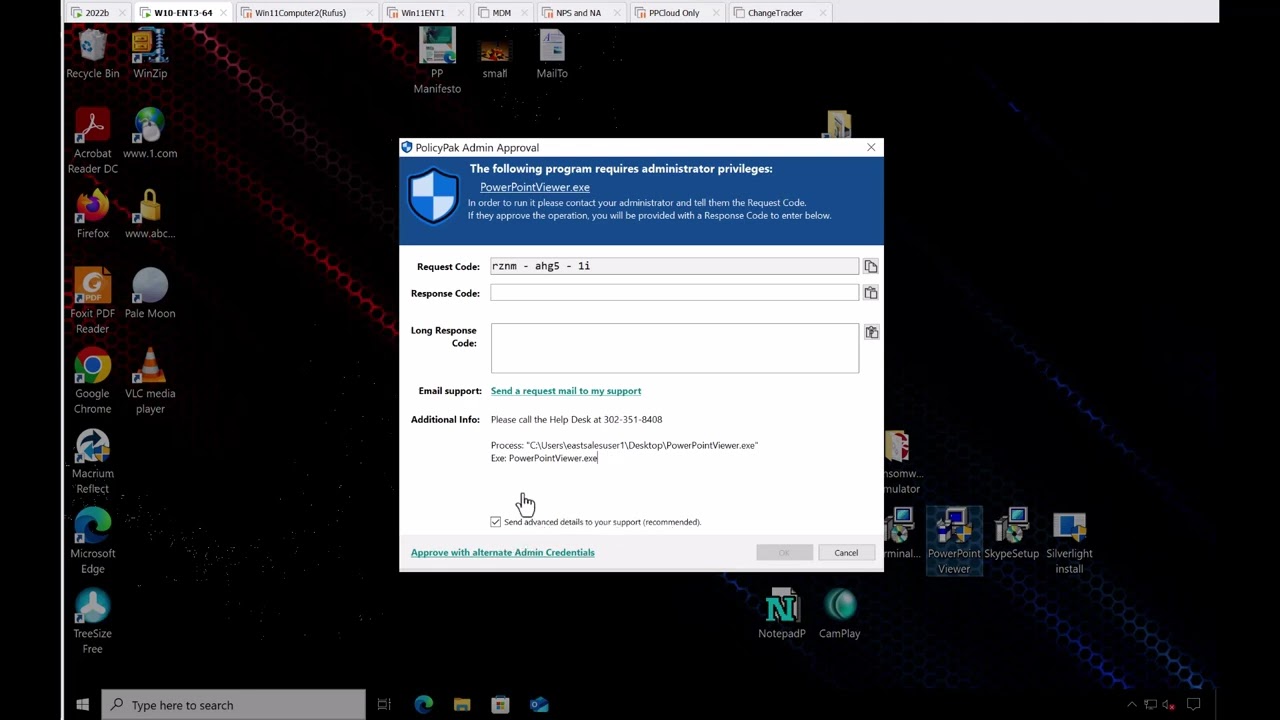Paste into the Long Response Code box
This screenshot has width=1280, height=720.
click(871, 332)
